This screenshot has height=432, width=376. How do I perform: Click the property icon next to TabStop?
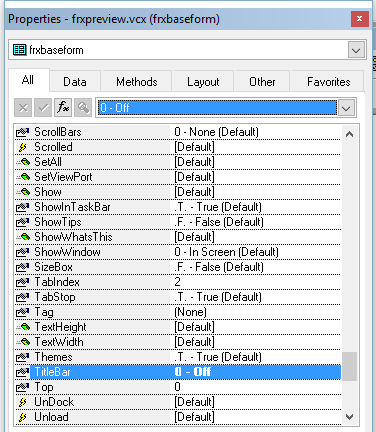click(x=22, y=297)
